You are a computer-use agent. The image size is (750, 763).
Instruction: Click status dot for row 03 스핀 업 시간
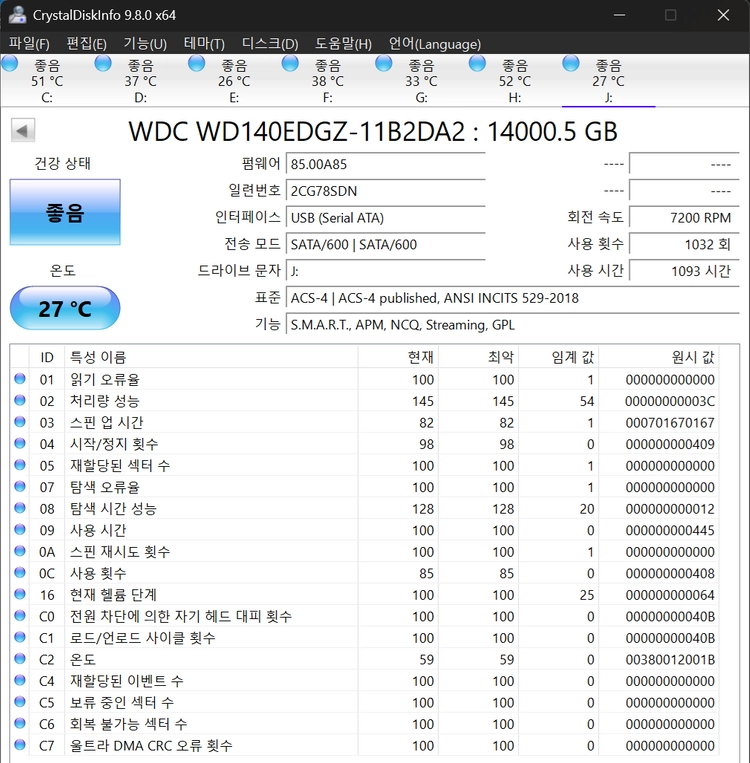point(20,421)
